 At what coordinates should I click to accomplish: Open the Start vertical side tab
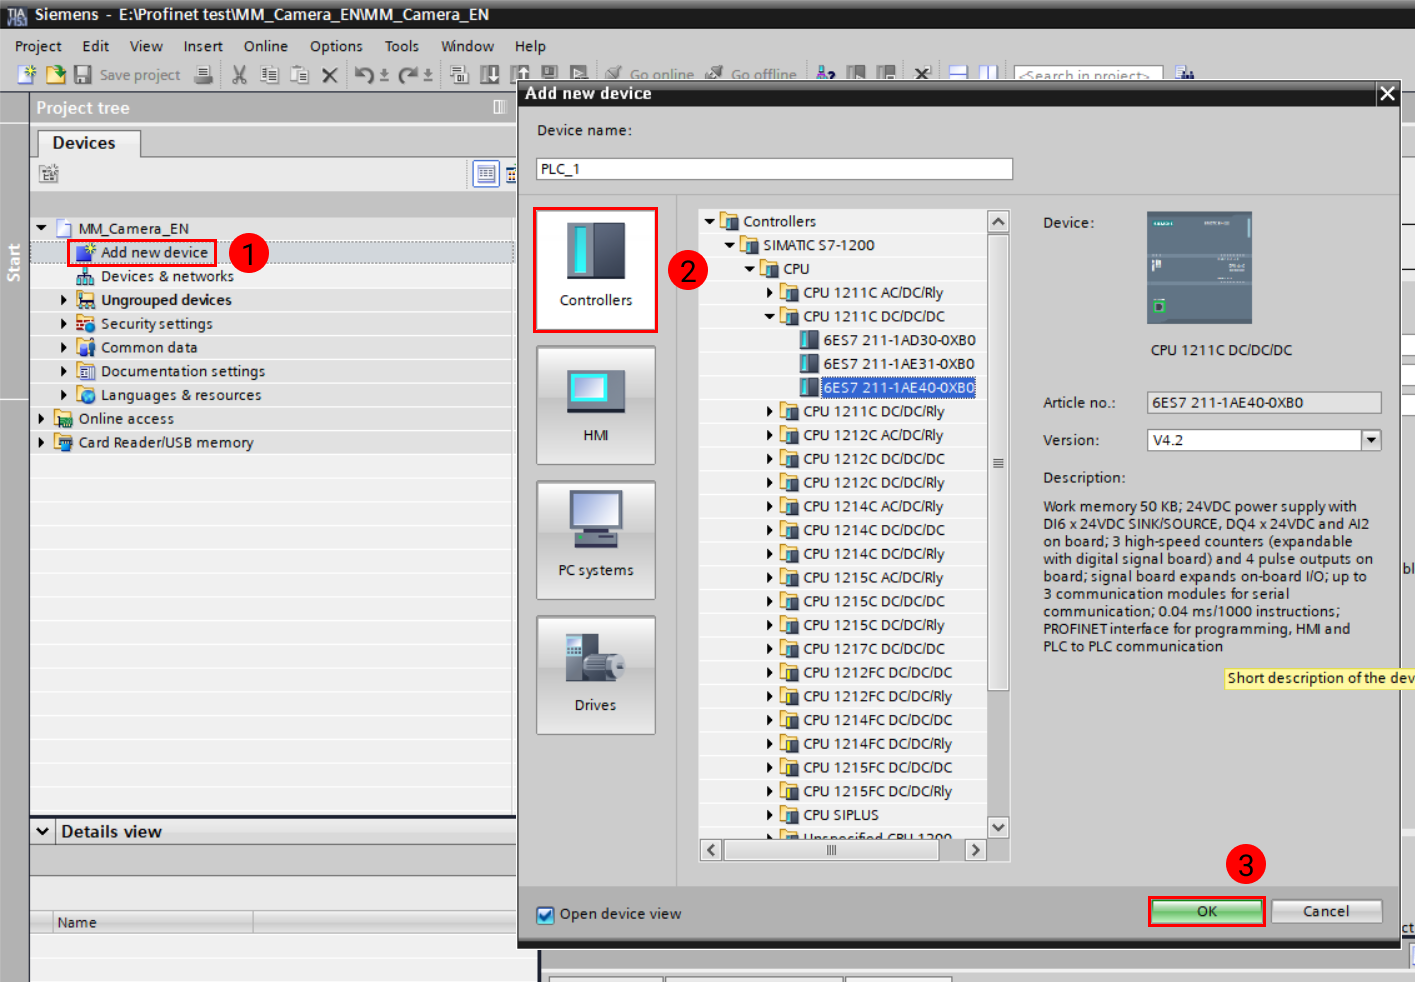click(x=14, y=262)
